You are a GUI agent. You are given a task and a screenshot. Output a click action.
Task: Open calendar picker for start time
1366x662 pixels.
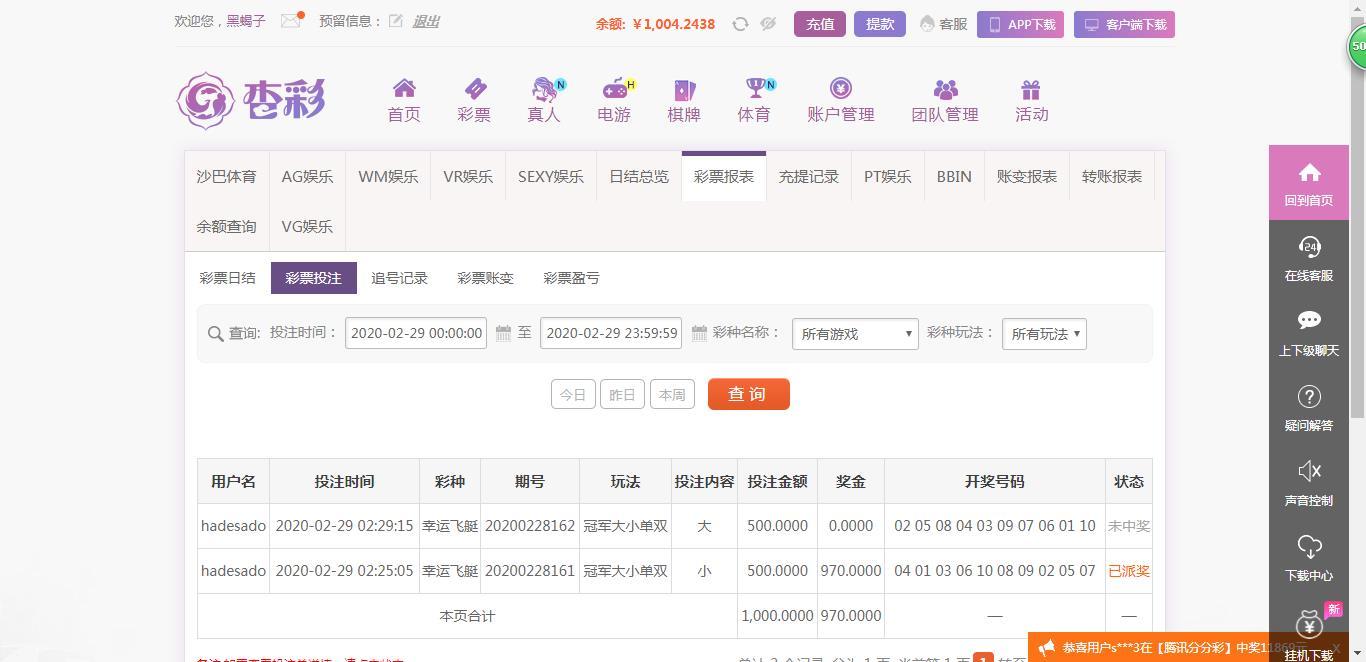pos(503,333)
